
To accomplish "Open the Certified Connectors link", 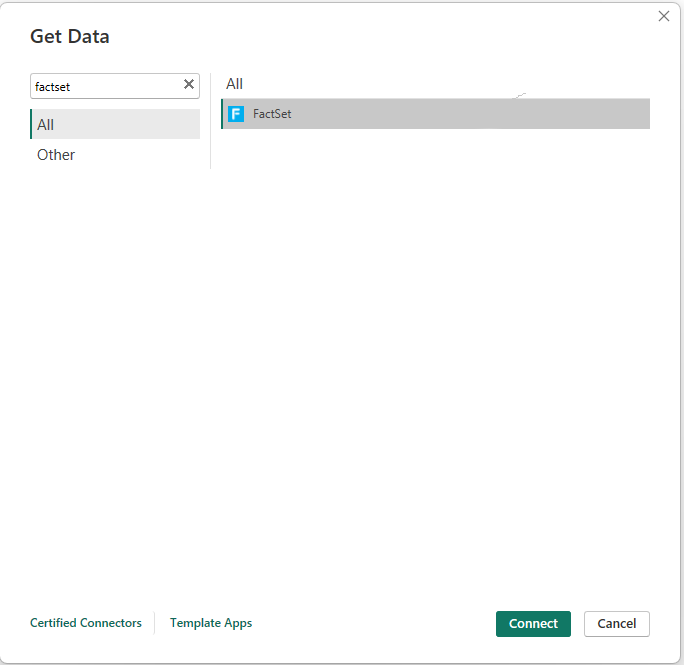I will [x=86, y=623].
